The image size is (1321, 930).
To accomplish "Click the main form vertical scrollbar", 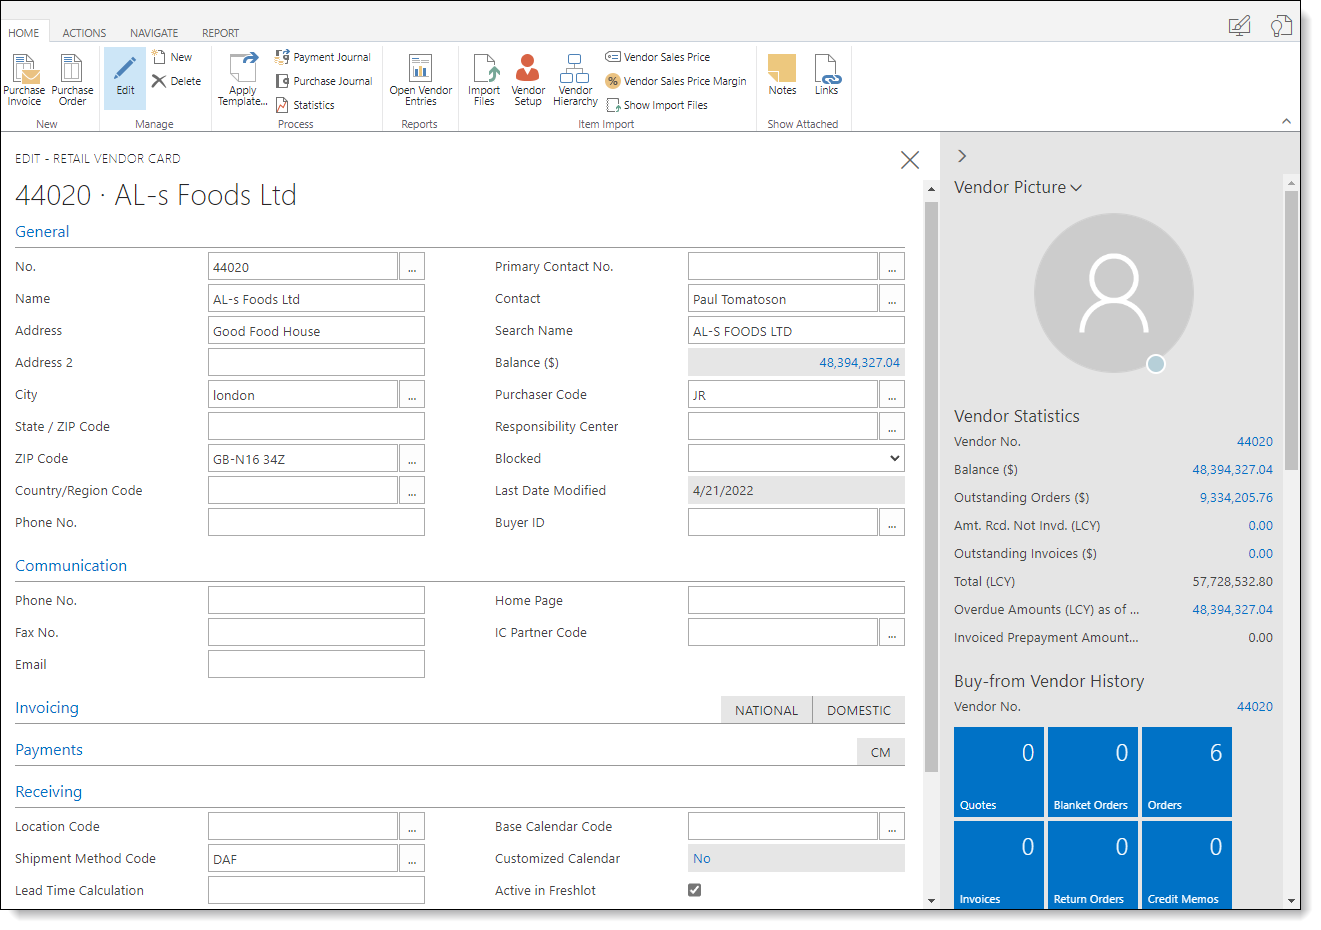I will [931, 486].
